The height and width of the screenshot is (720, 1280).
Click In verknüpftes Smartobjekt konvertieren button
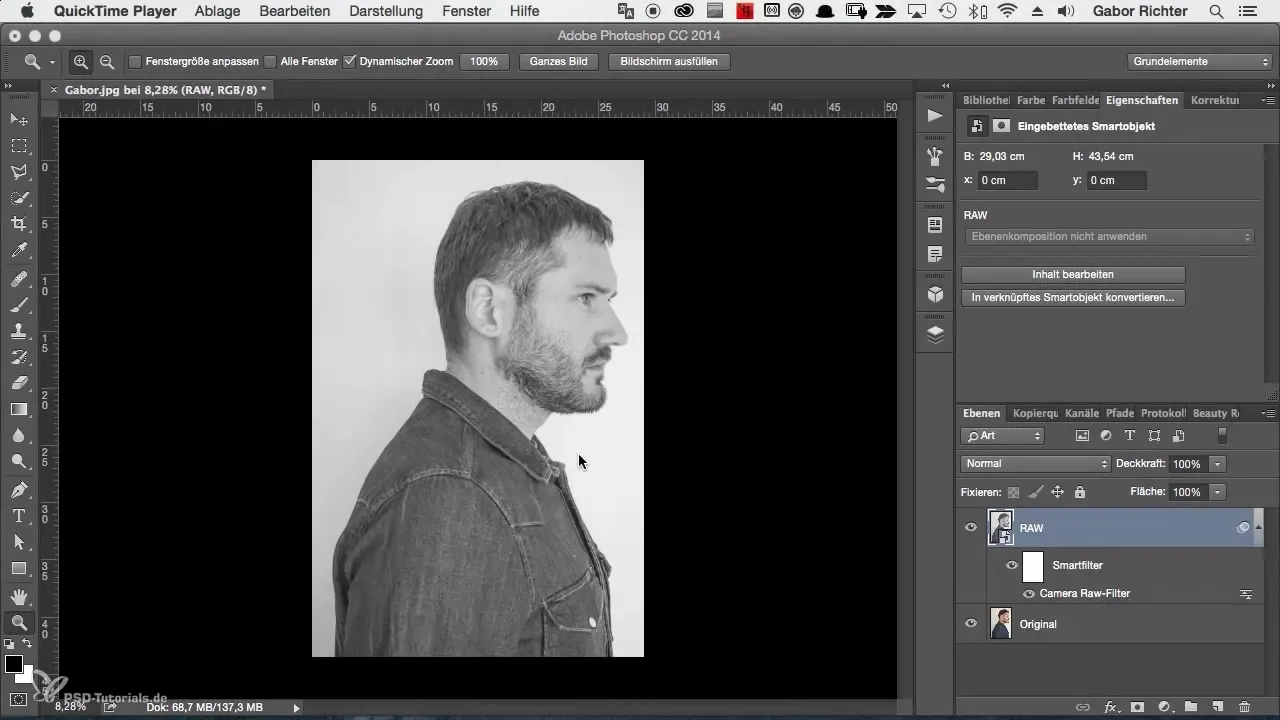[1073, 298]
